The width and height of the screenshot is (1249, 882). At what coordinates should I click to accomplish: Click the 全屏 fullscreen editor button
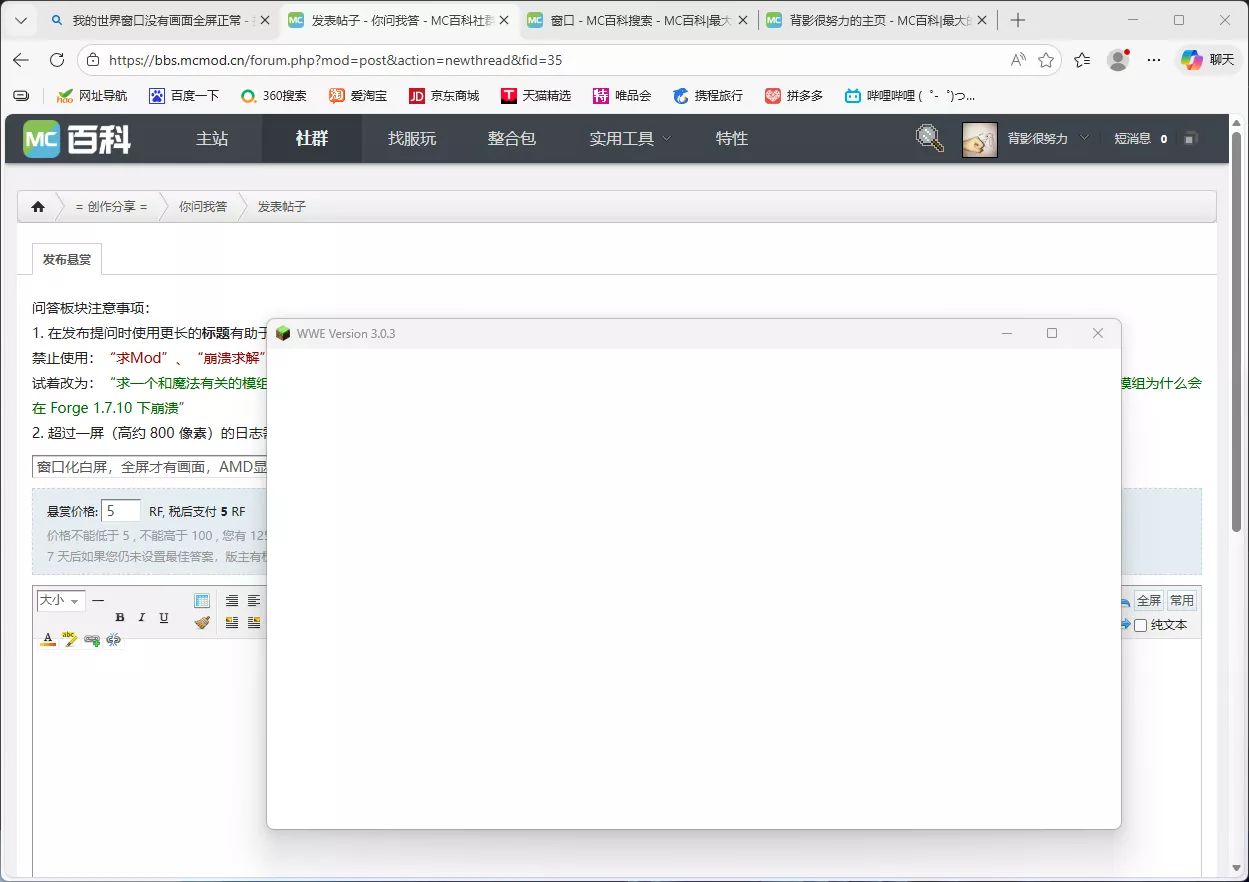[x=1147, y=599]
